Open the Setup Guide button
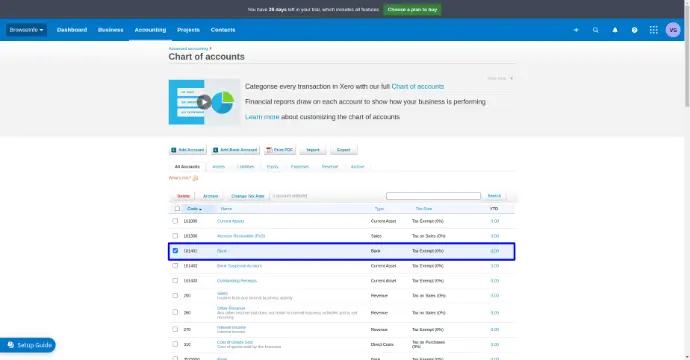The image size is (690, 360). [28, 345]
